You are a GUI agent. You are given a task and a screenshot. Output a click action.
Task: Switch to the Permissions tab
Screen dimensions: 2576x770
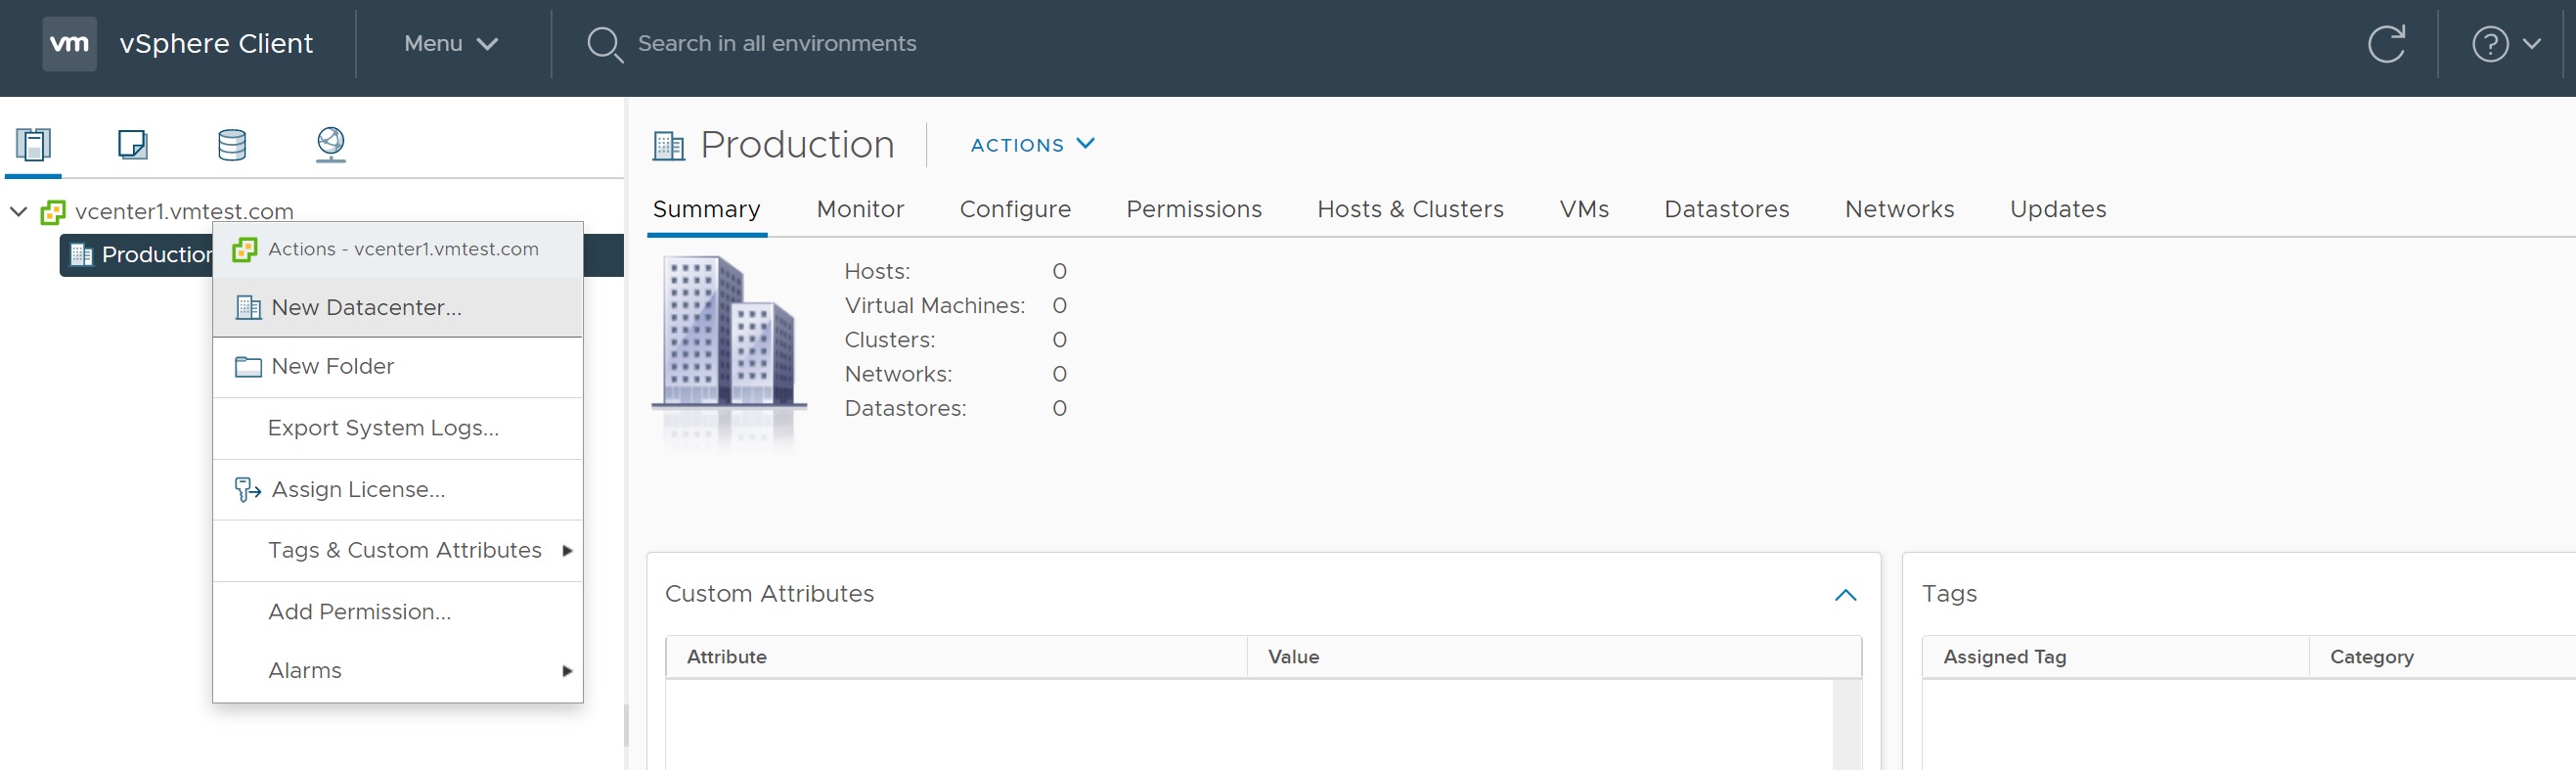(x=1194, y=209)
